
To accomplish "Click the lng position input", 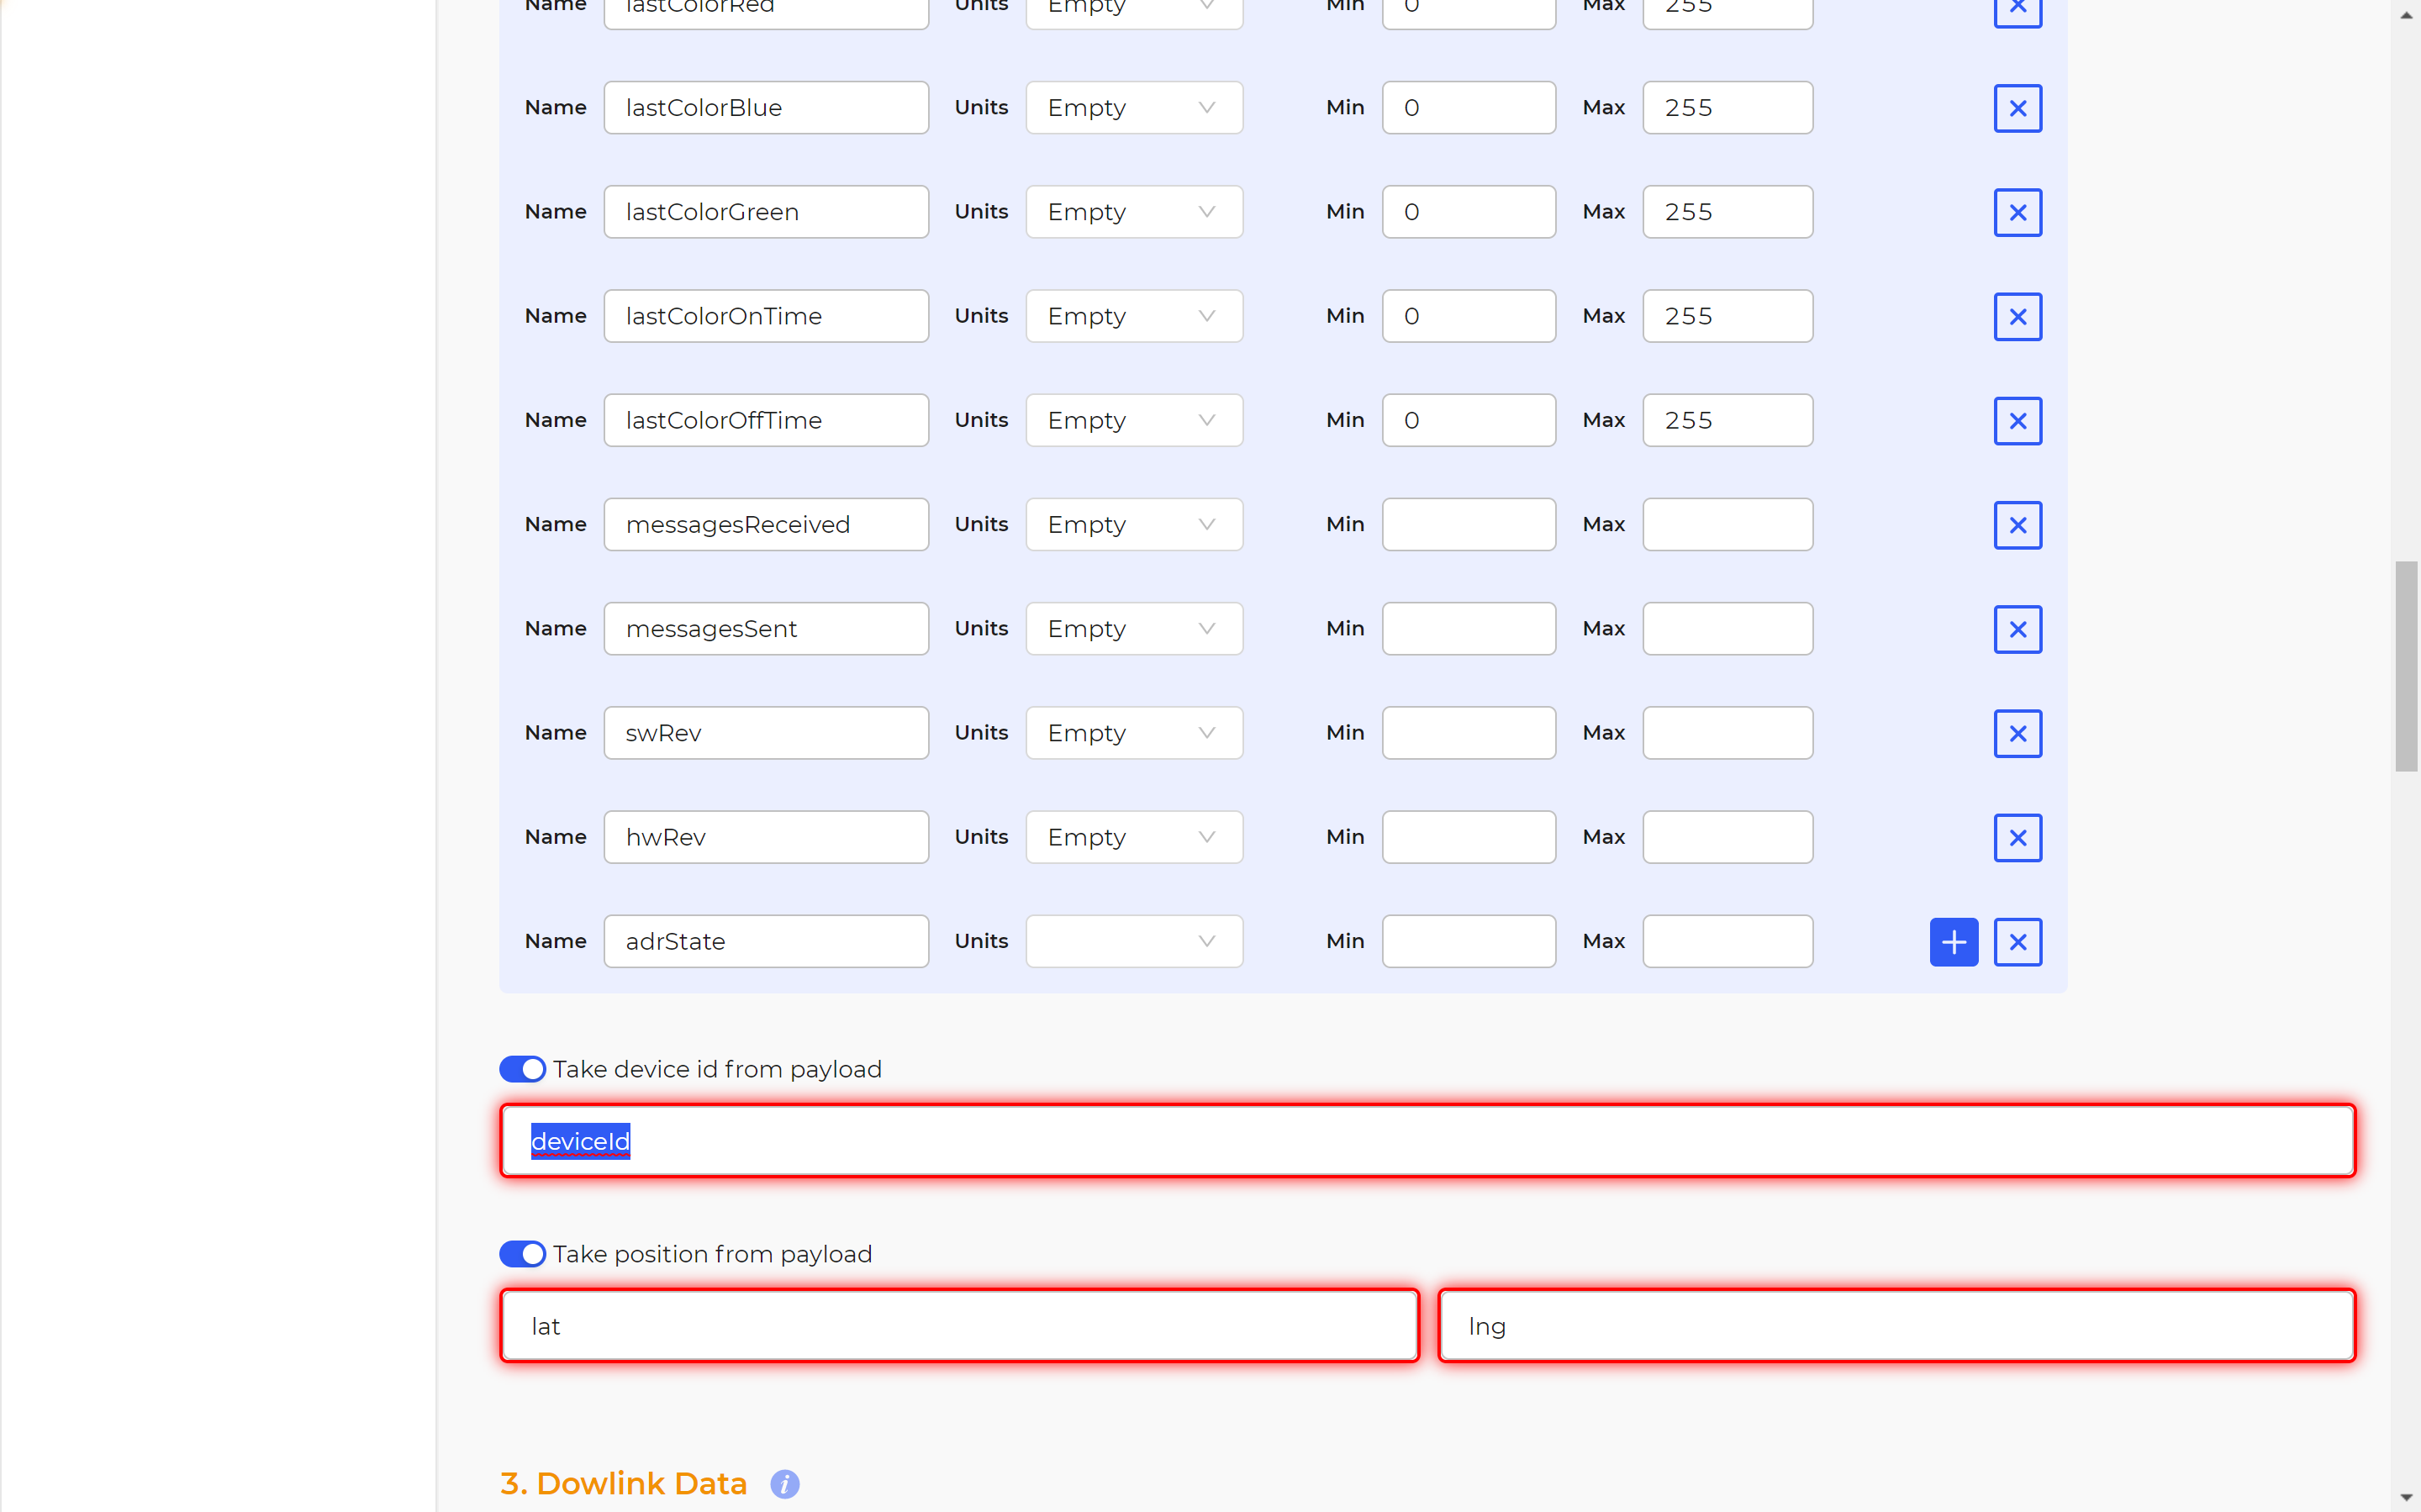I will point(1896,1326).
